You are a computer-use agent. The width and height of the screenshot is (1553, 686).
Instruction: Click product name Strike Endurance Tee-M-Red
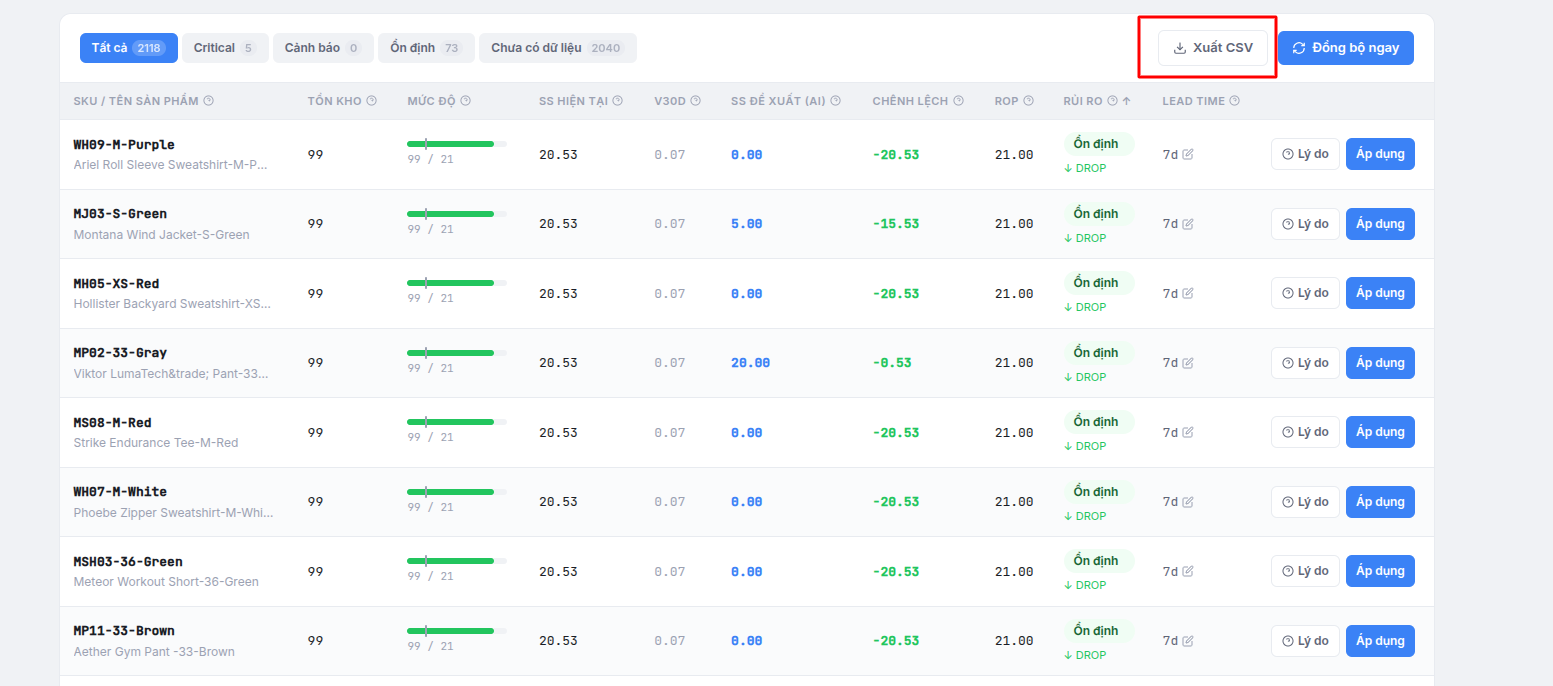click(x=156, y=443)
